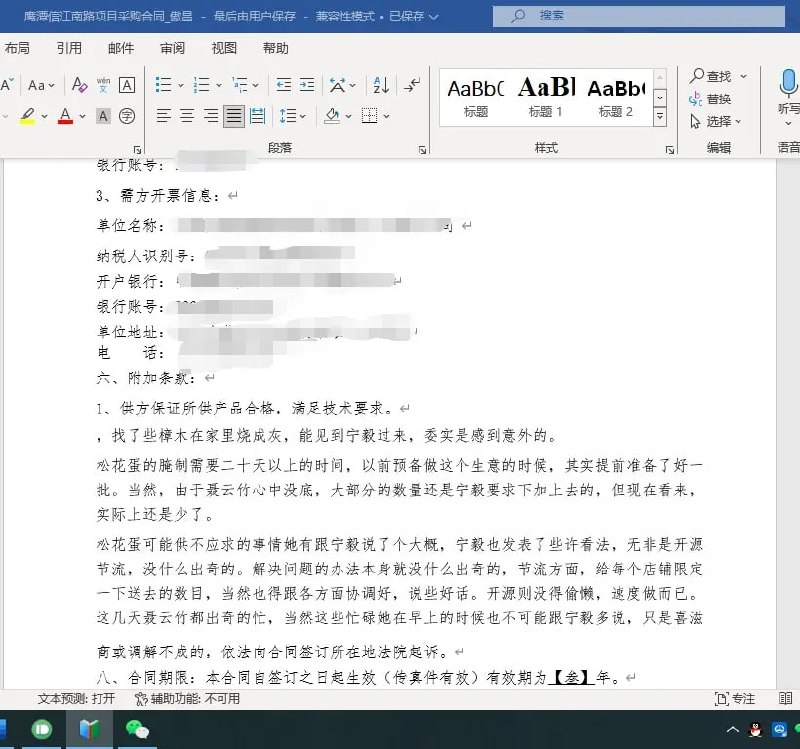Toggle character shading on selected text

tap(101, 117)
